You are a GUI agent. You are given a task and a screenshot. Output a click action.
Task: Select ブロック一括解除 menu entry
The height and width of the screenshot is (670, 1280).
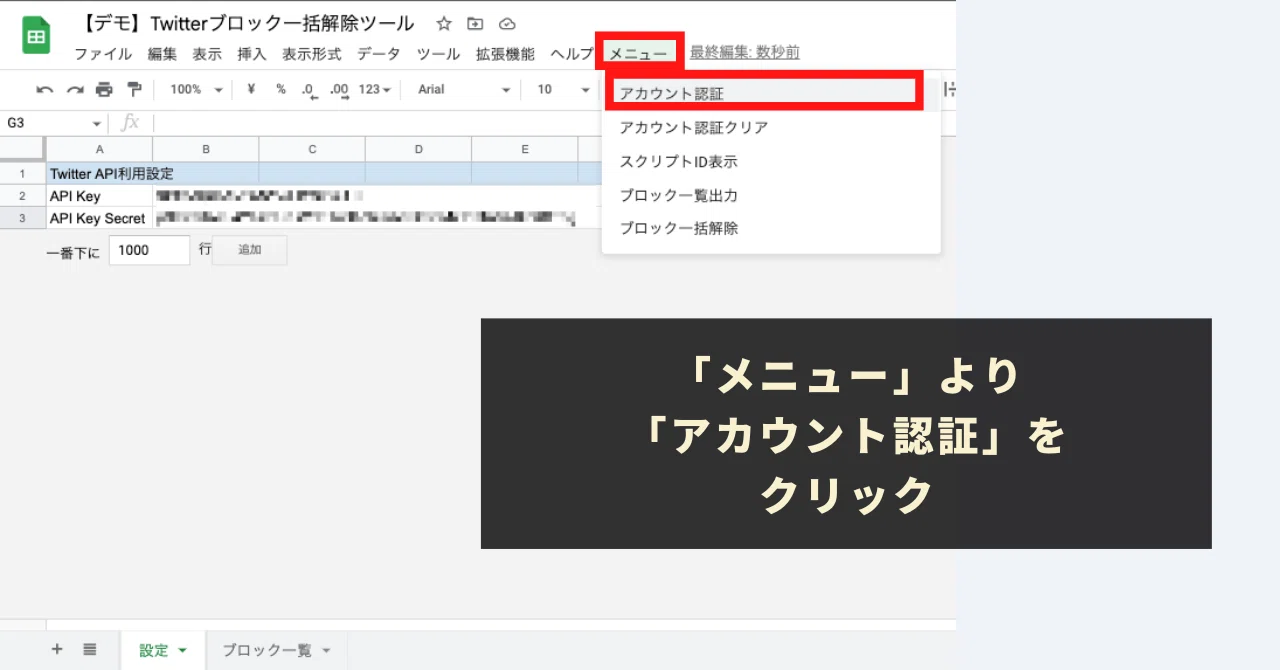771,228
